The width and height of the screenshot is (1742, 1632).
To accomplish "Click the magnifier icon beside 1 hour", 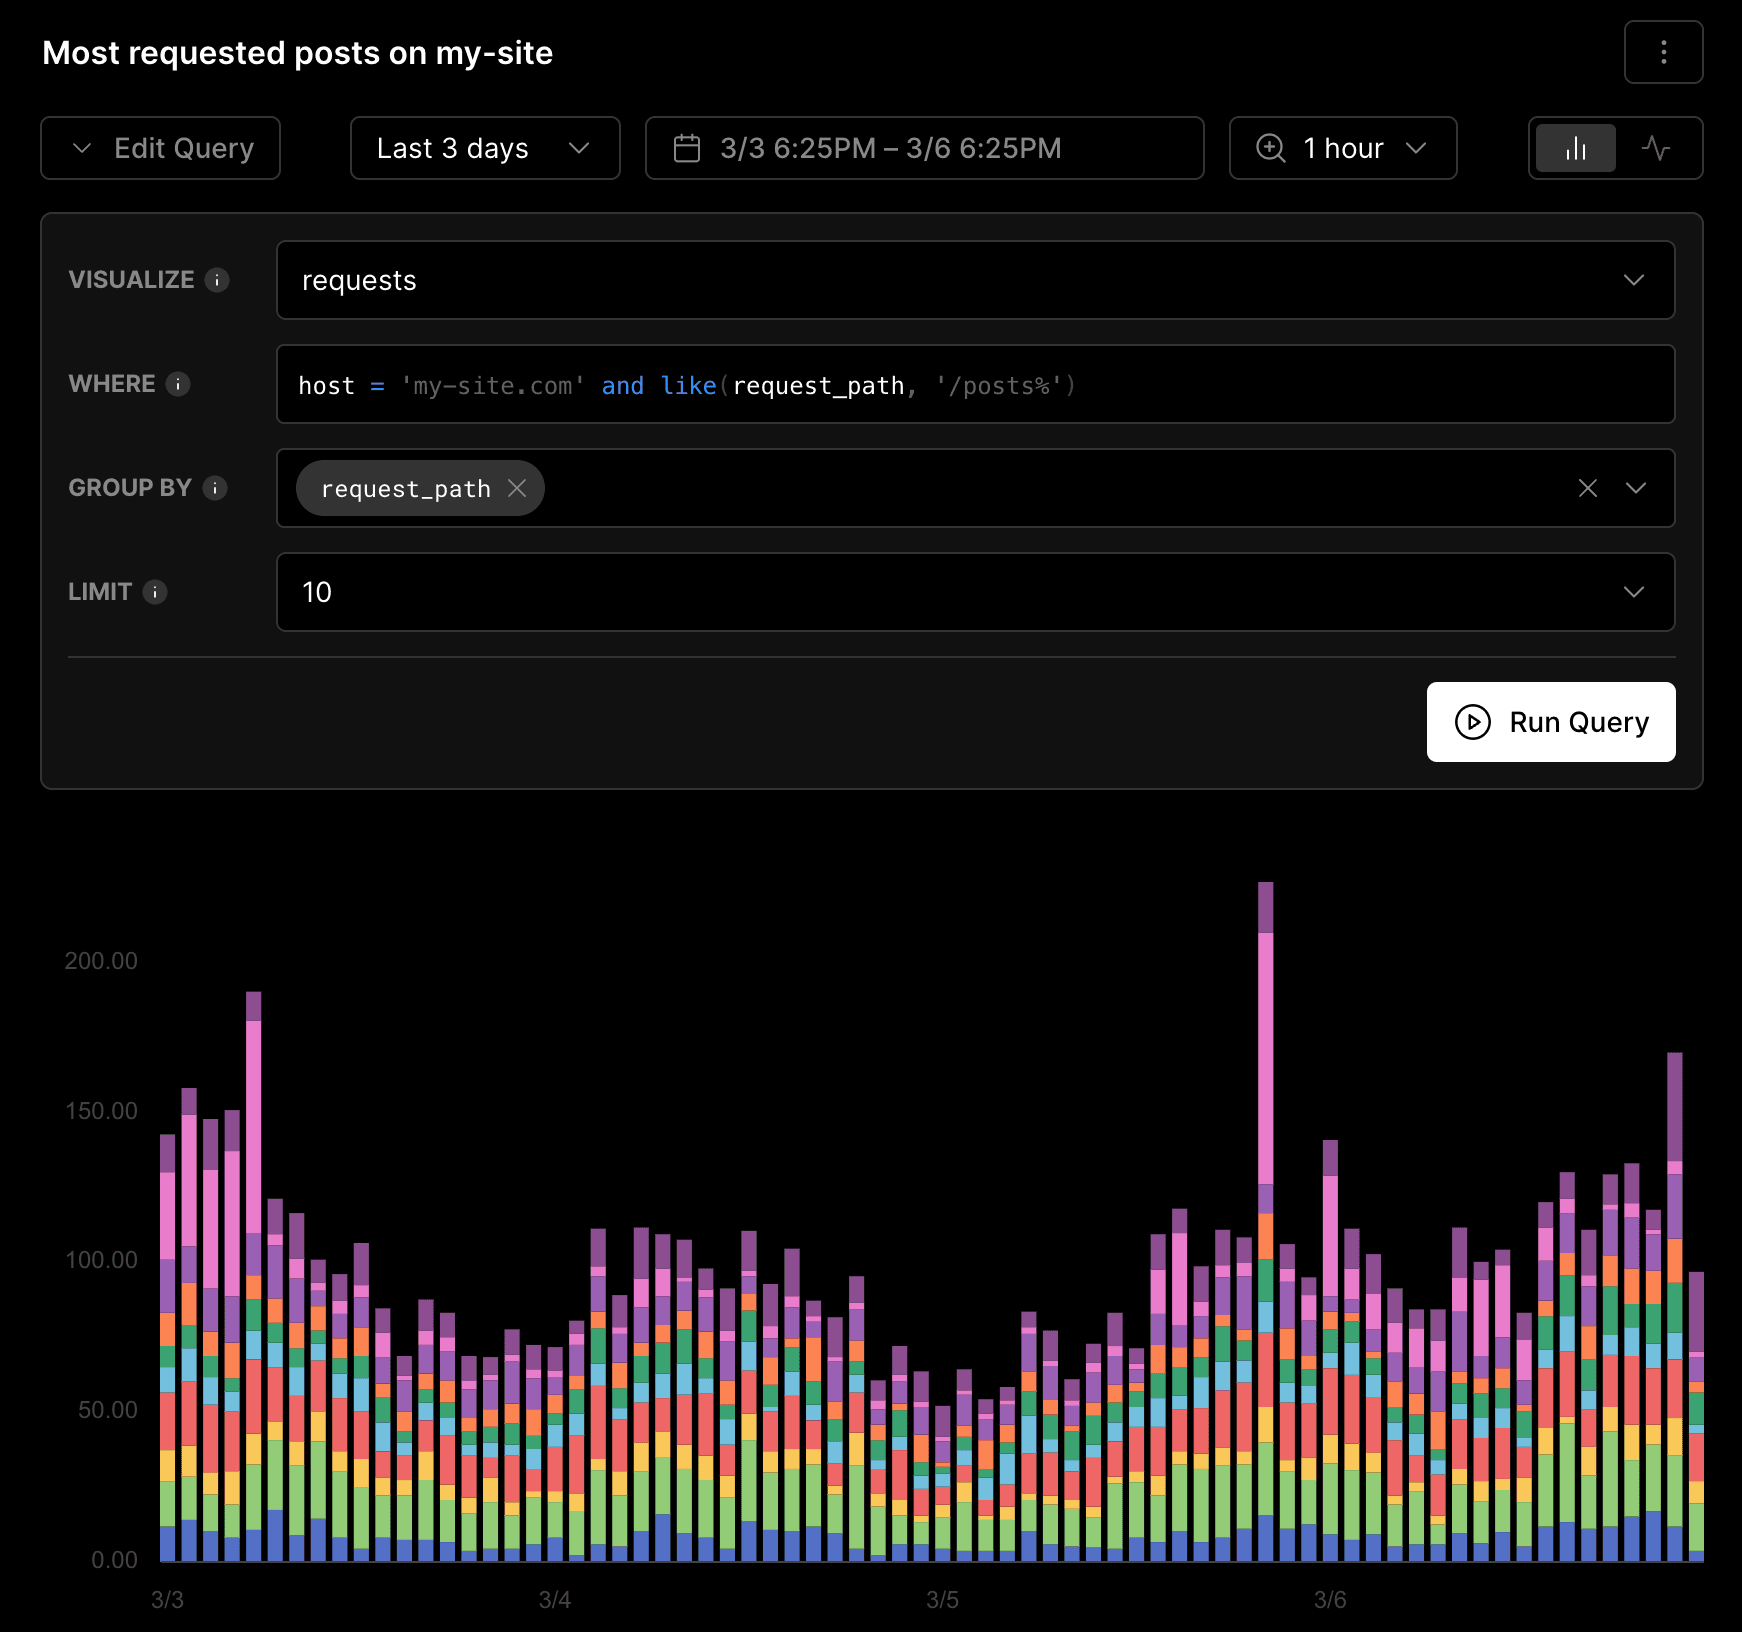I will point(1270,148).
